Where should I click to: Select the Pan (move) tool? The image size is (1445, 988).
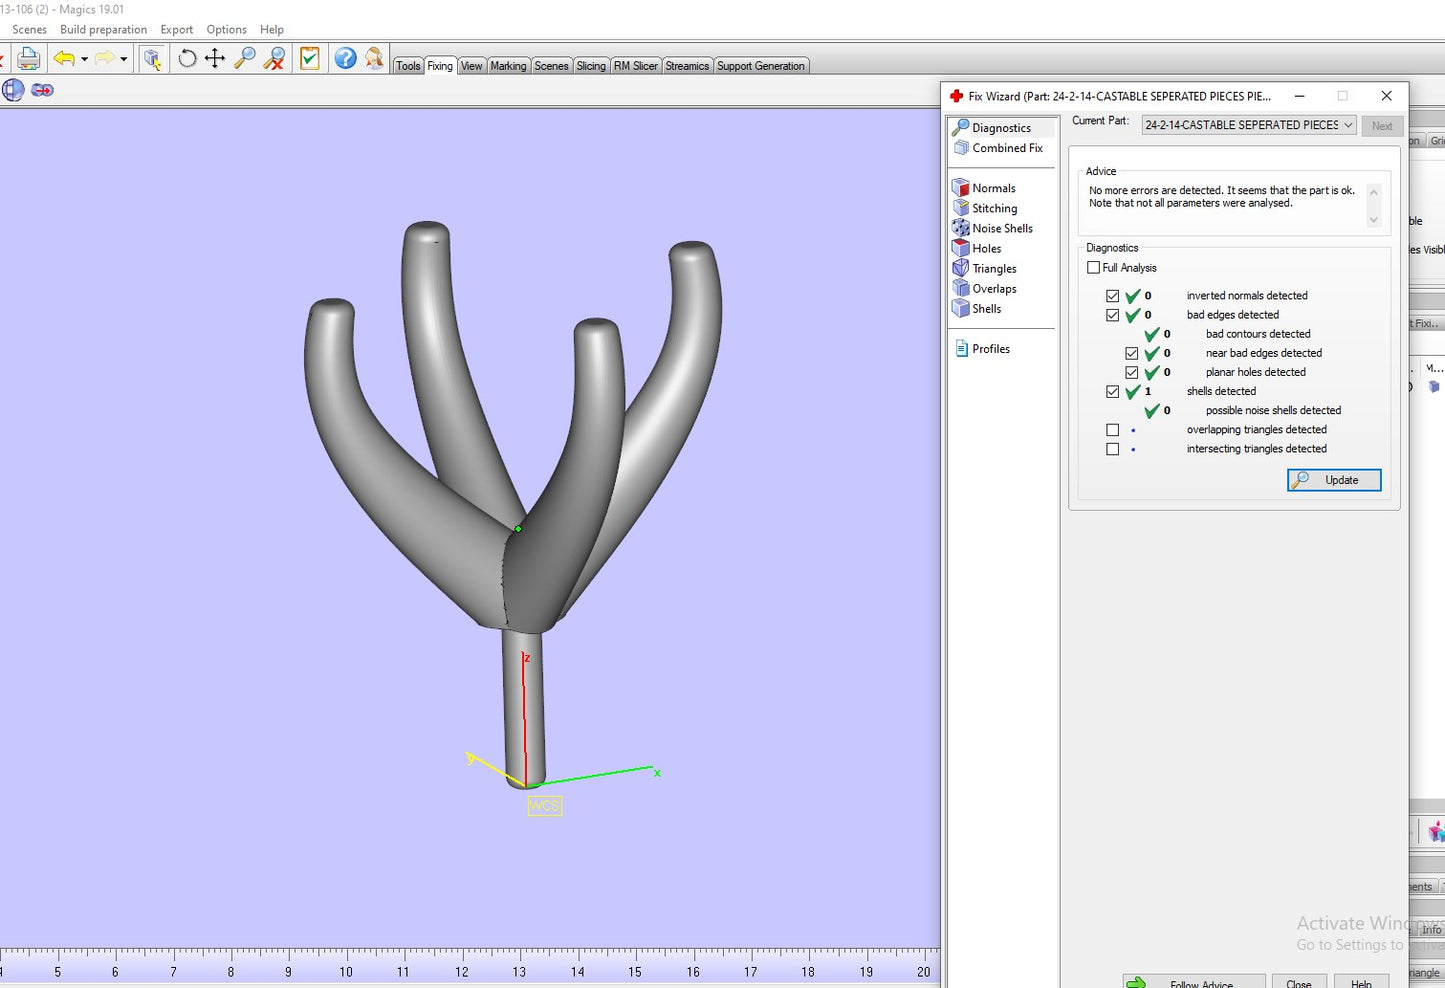215,59
